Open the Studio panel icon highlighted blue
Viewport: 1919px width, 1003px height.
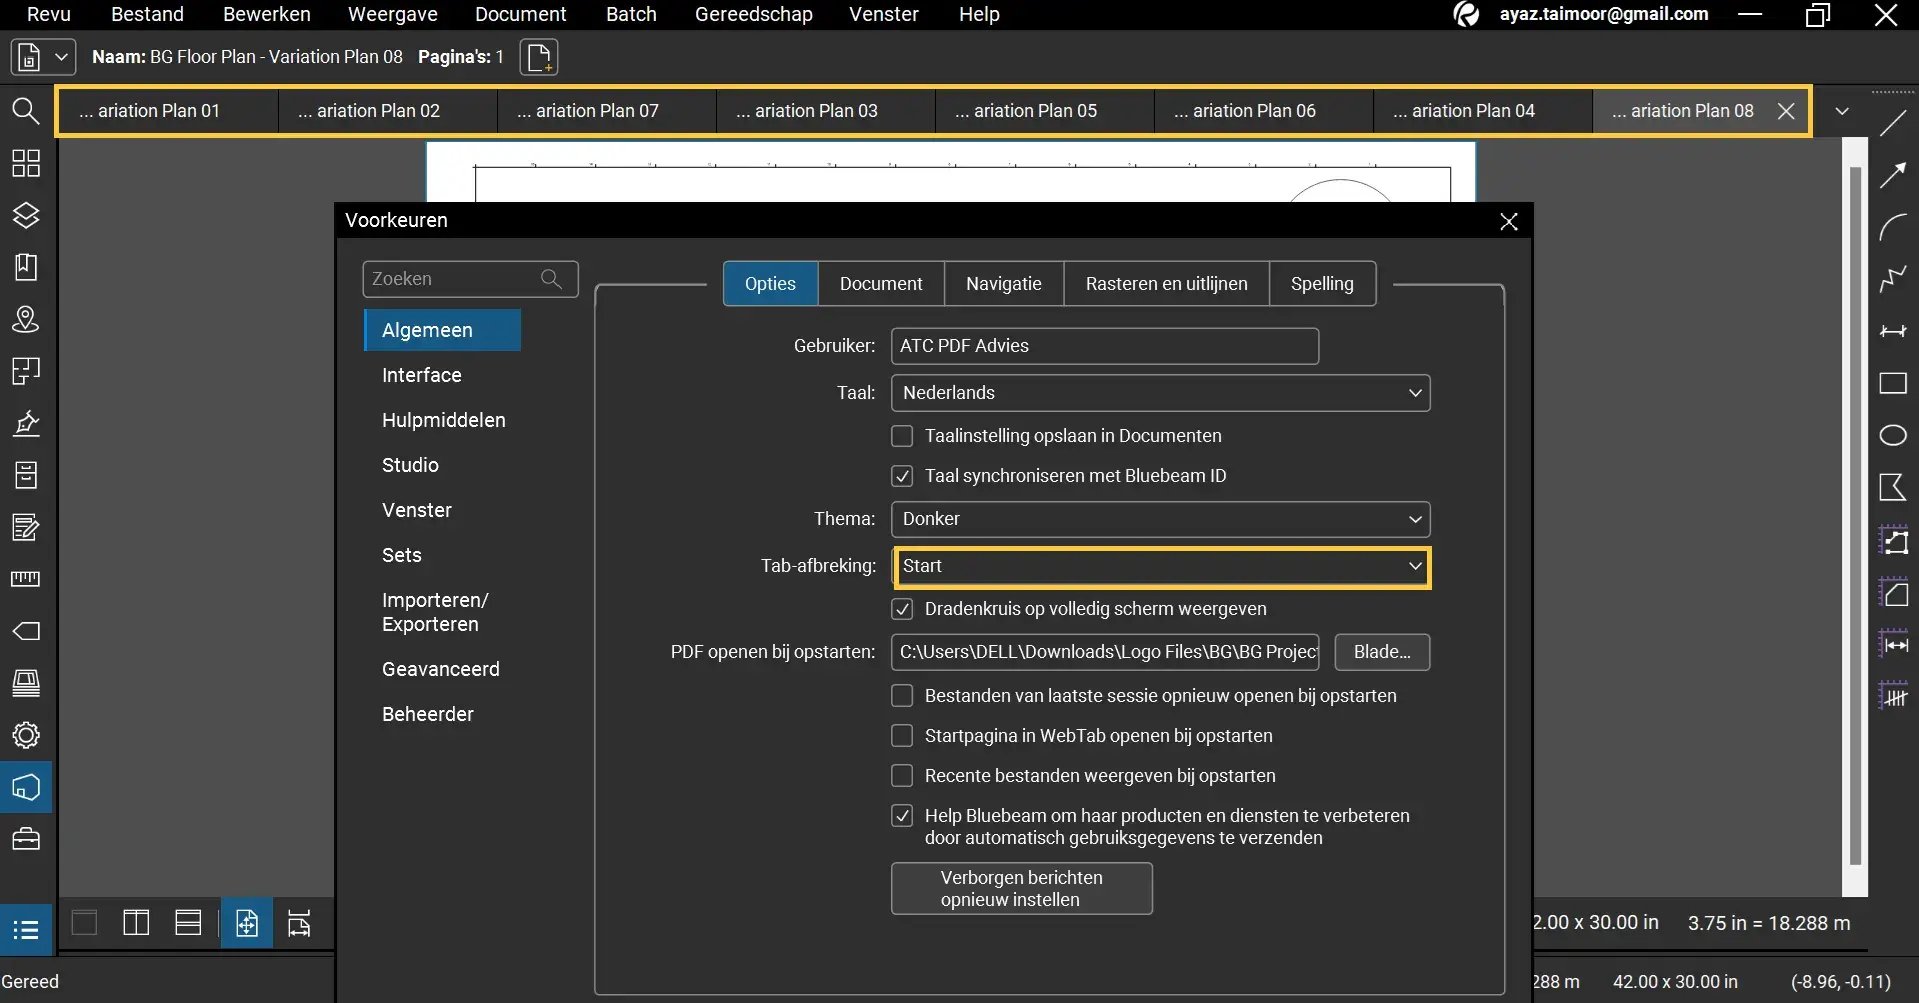coord(26,787)
